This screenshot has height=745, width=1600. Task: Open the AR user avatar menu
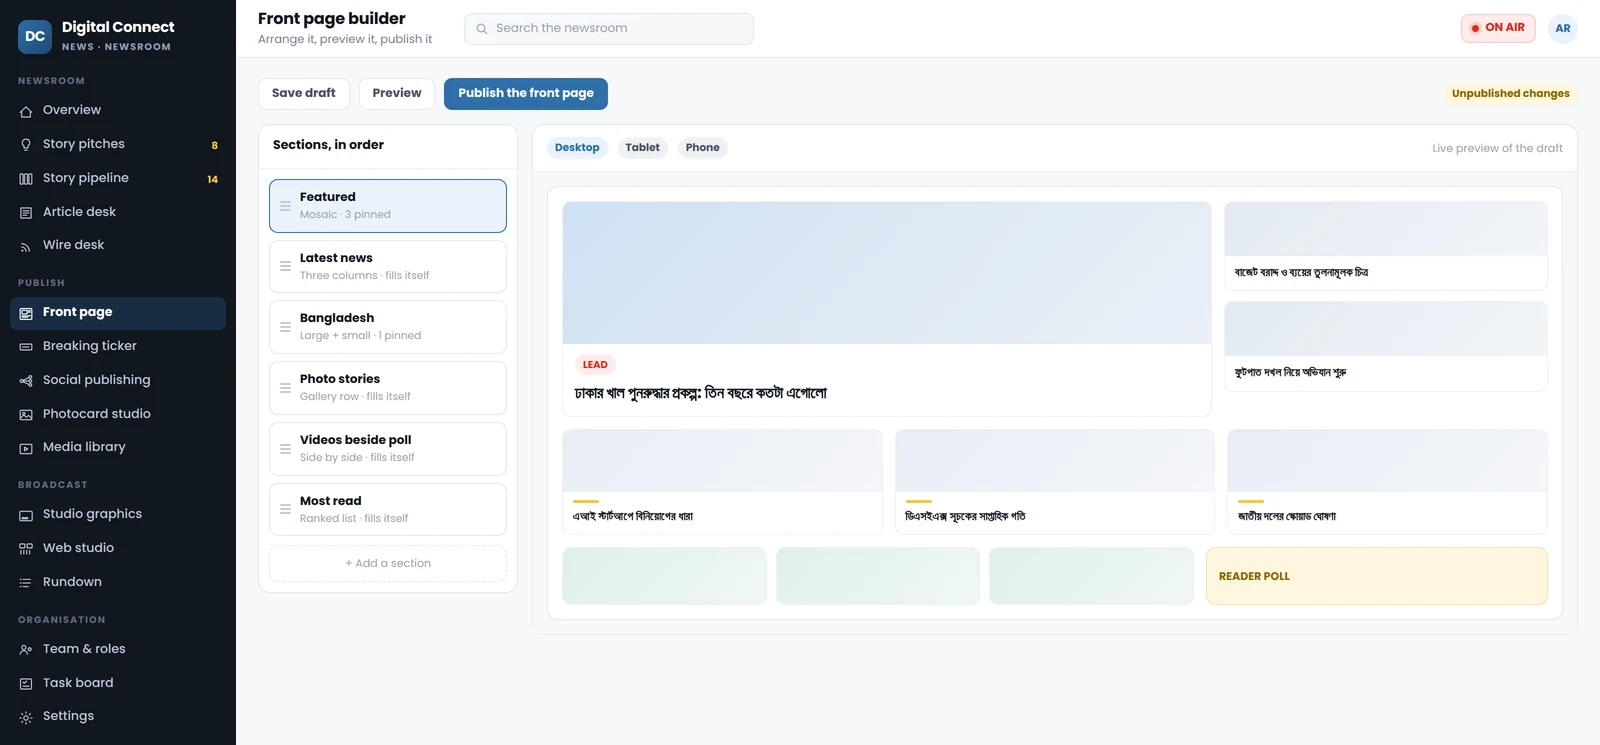1563,29
